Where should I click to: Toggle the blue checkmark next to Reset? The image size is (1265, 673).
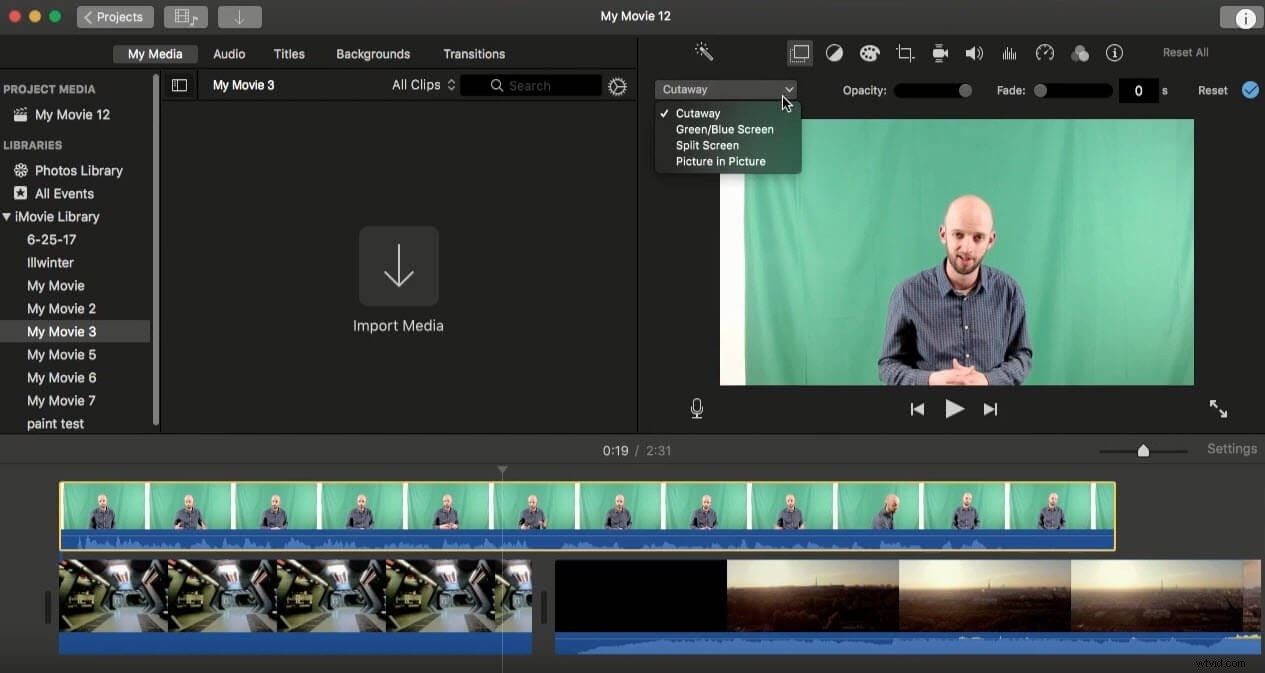pyautogui.click(x=1250, y=90)
